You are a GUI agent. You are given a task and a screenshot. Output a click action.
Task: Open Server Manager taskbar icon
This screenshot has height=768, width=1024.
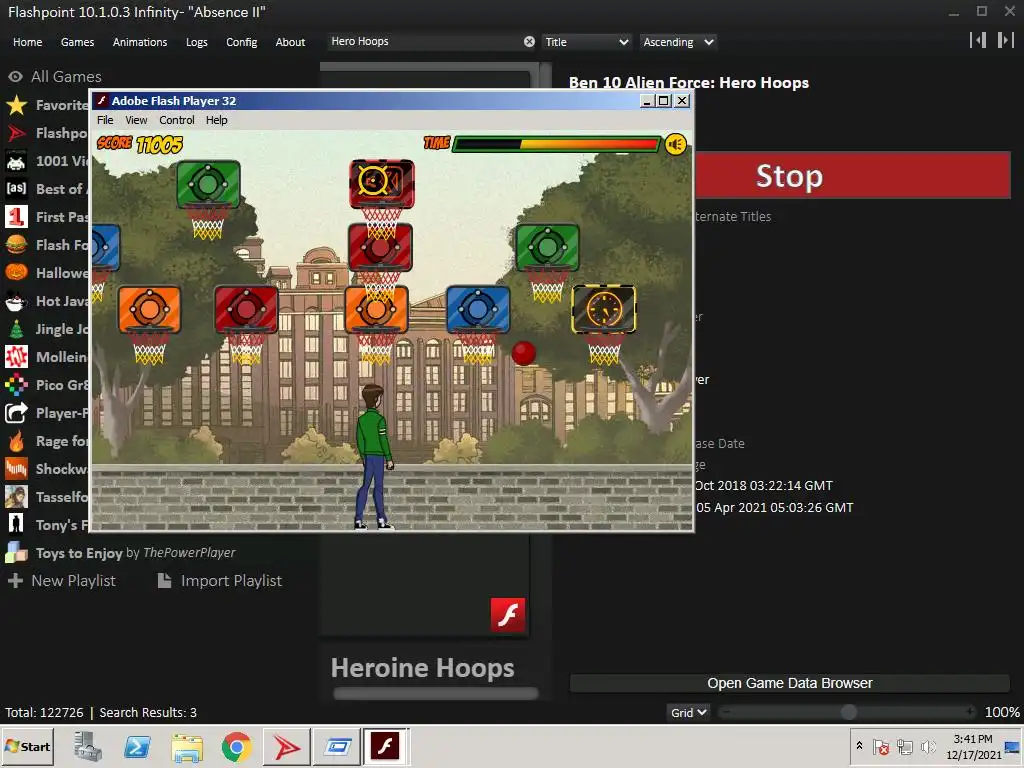pyautogui.click(x=88, y=746)
